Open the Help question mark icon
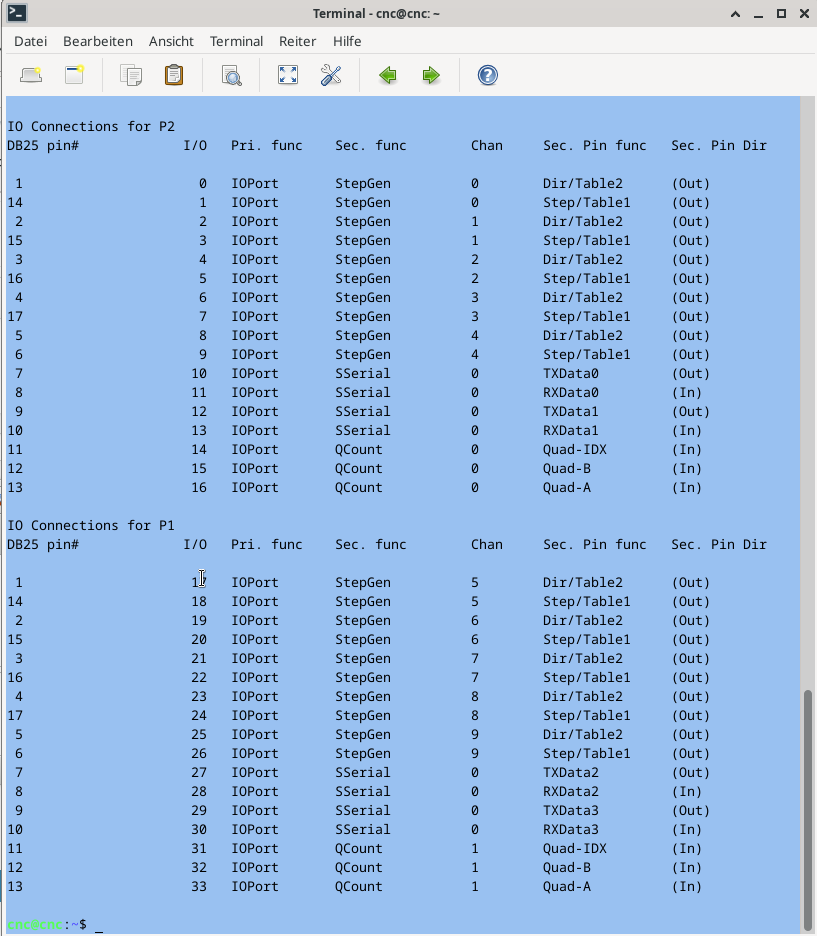Screen dimensions: 817x936 coord(488,75)
